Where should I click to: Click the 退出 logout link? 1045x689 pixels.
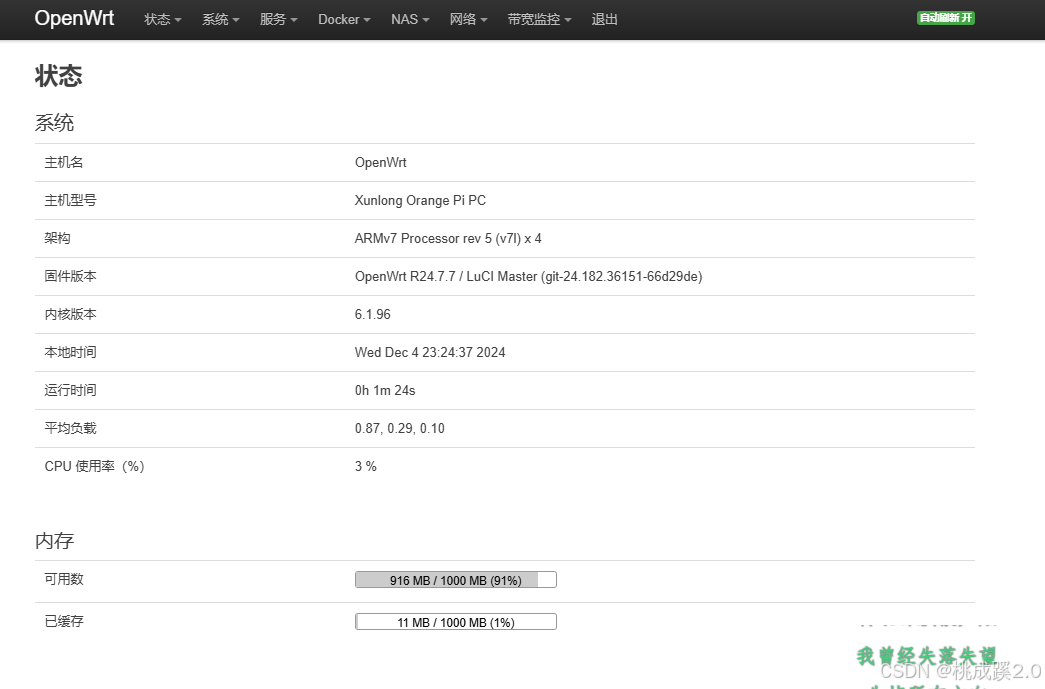[x=604, y=19]
